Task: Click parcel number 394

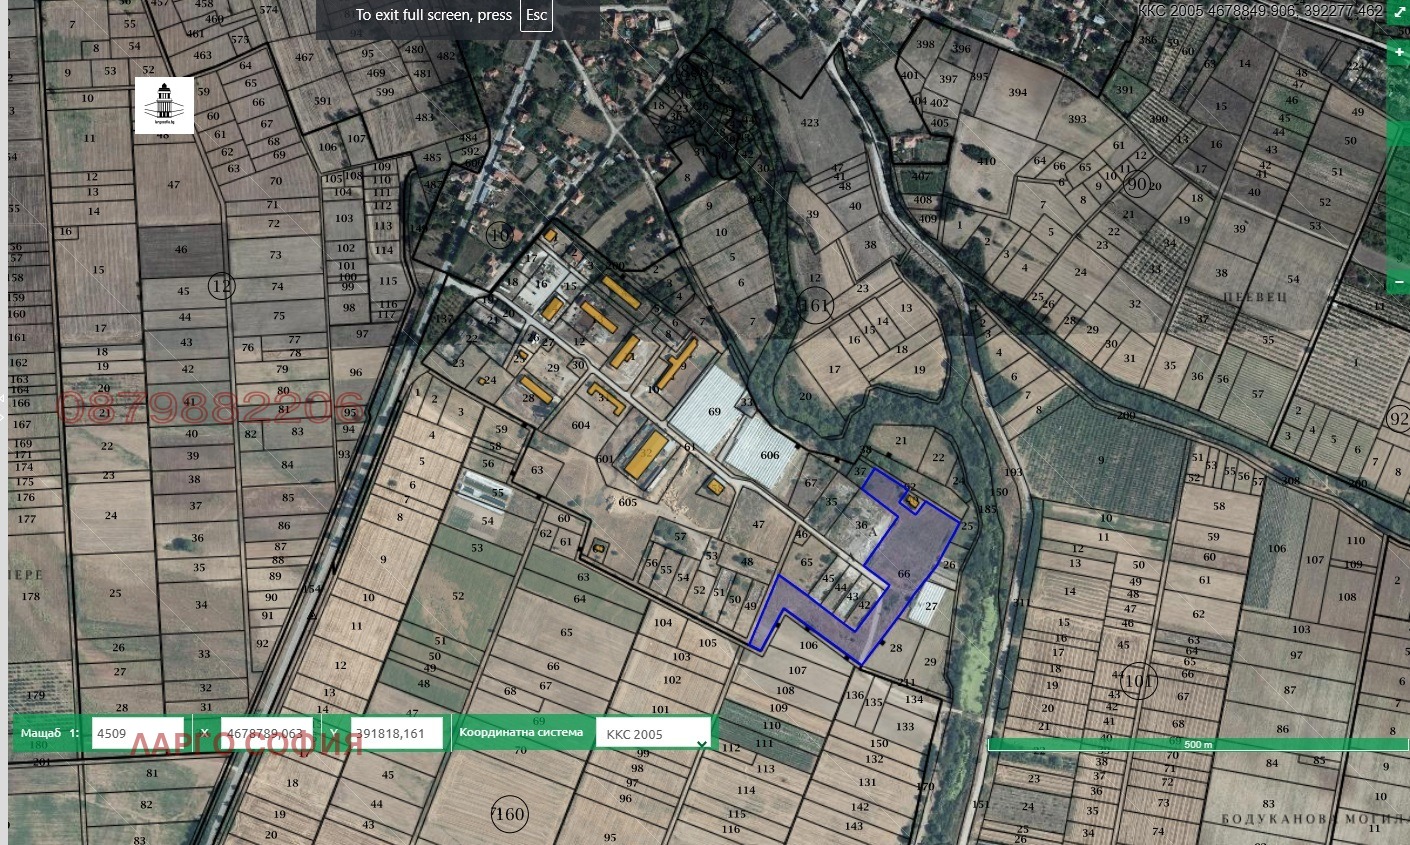Action: click(1018, 92)
